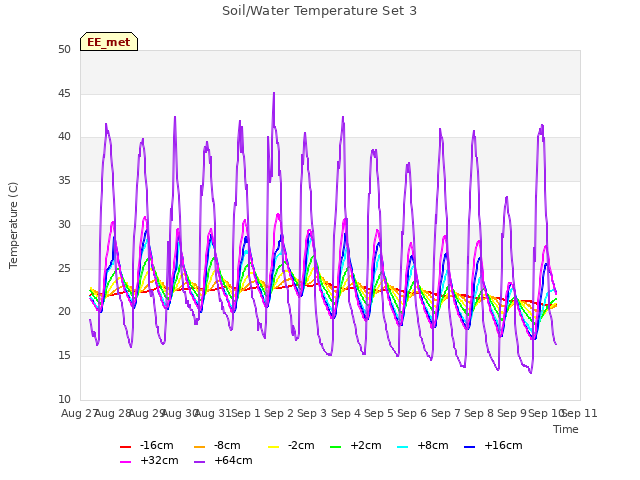Click the Sep 9 x-axis tick label
This screenshot has height=480, width=640.
512,413
